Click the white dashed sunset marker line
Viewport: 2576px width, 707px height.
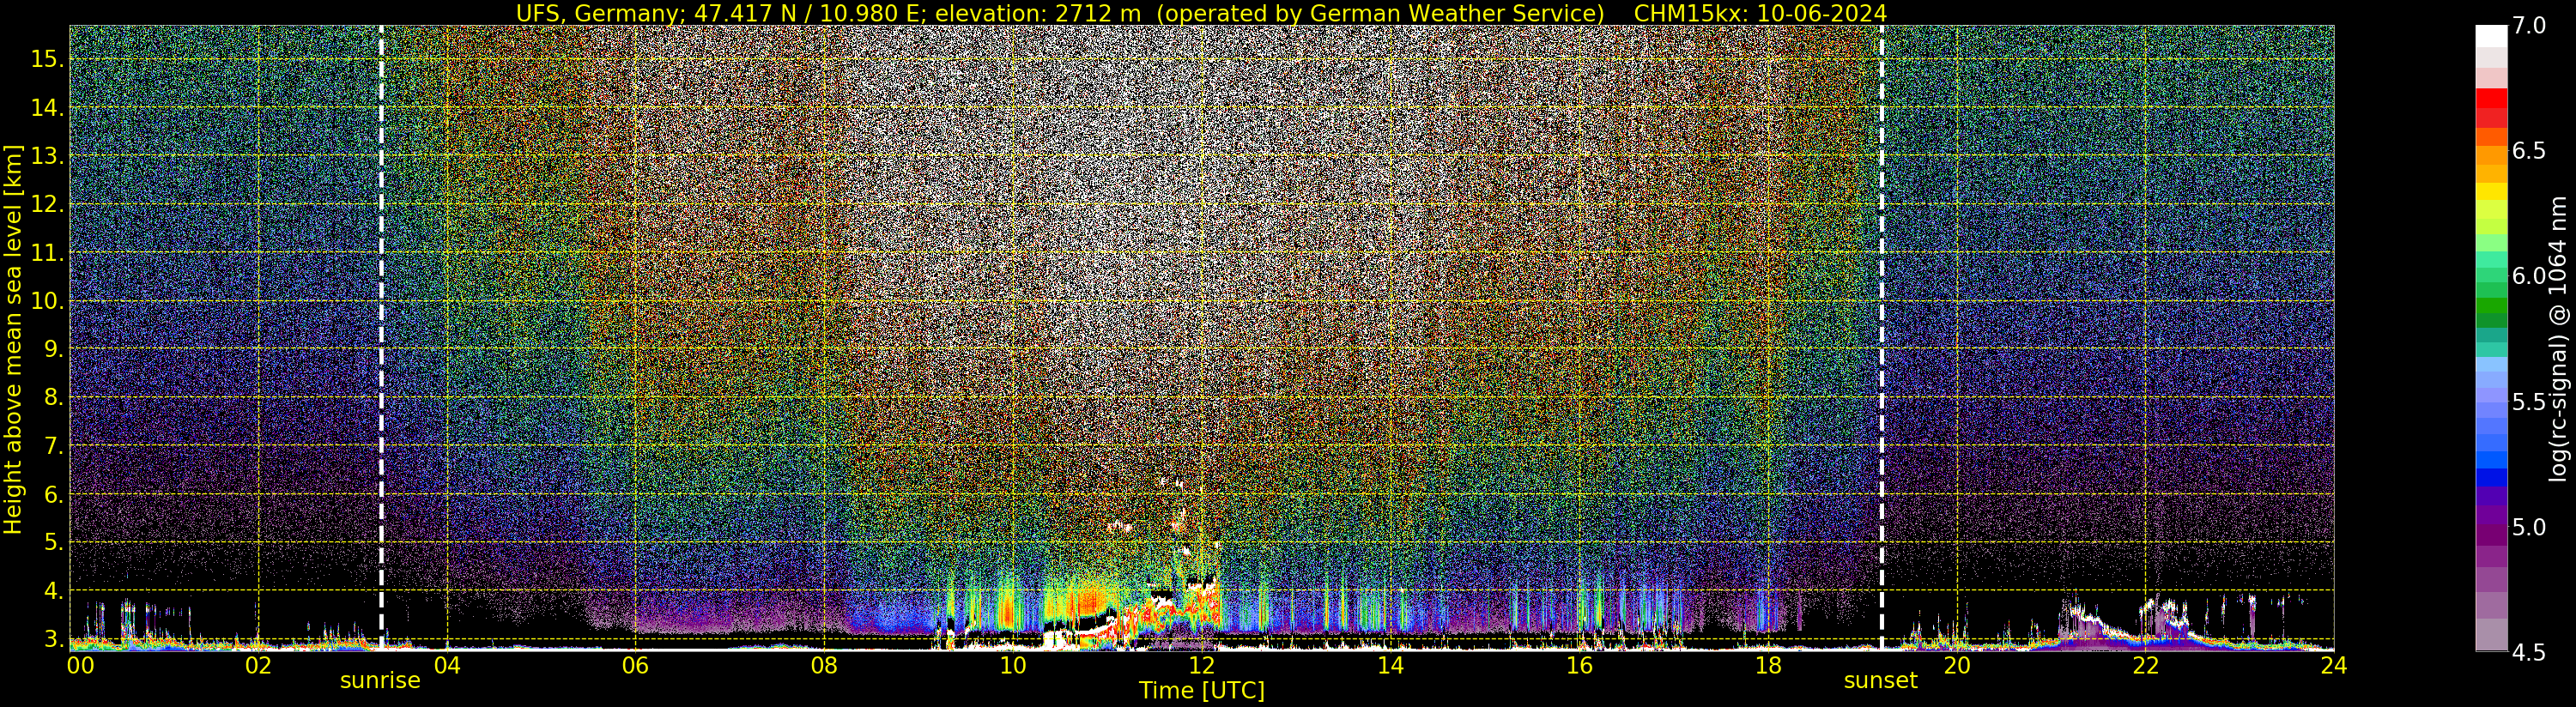click(1882, 338)
